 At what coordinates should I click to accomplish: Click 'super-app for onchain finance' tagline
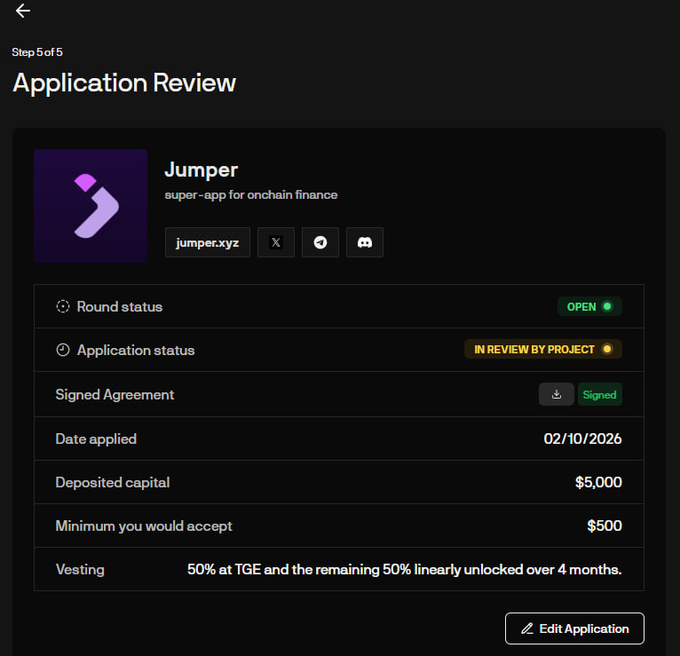click(x=251, y=195)
